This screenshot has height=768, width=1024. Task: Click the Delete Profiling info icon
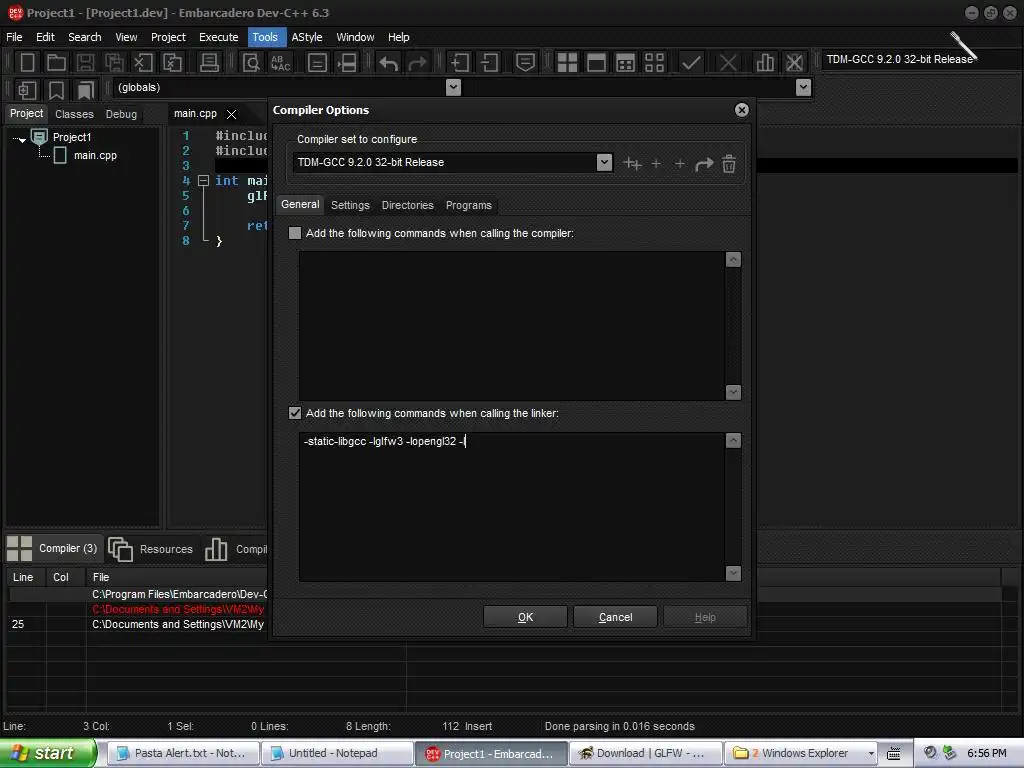click(794, 63)
